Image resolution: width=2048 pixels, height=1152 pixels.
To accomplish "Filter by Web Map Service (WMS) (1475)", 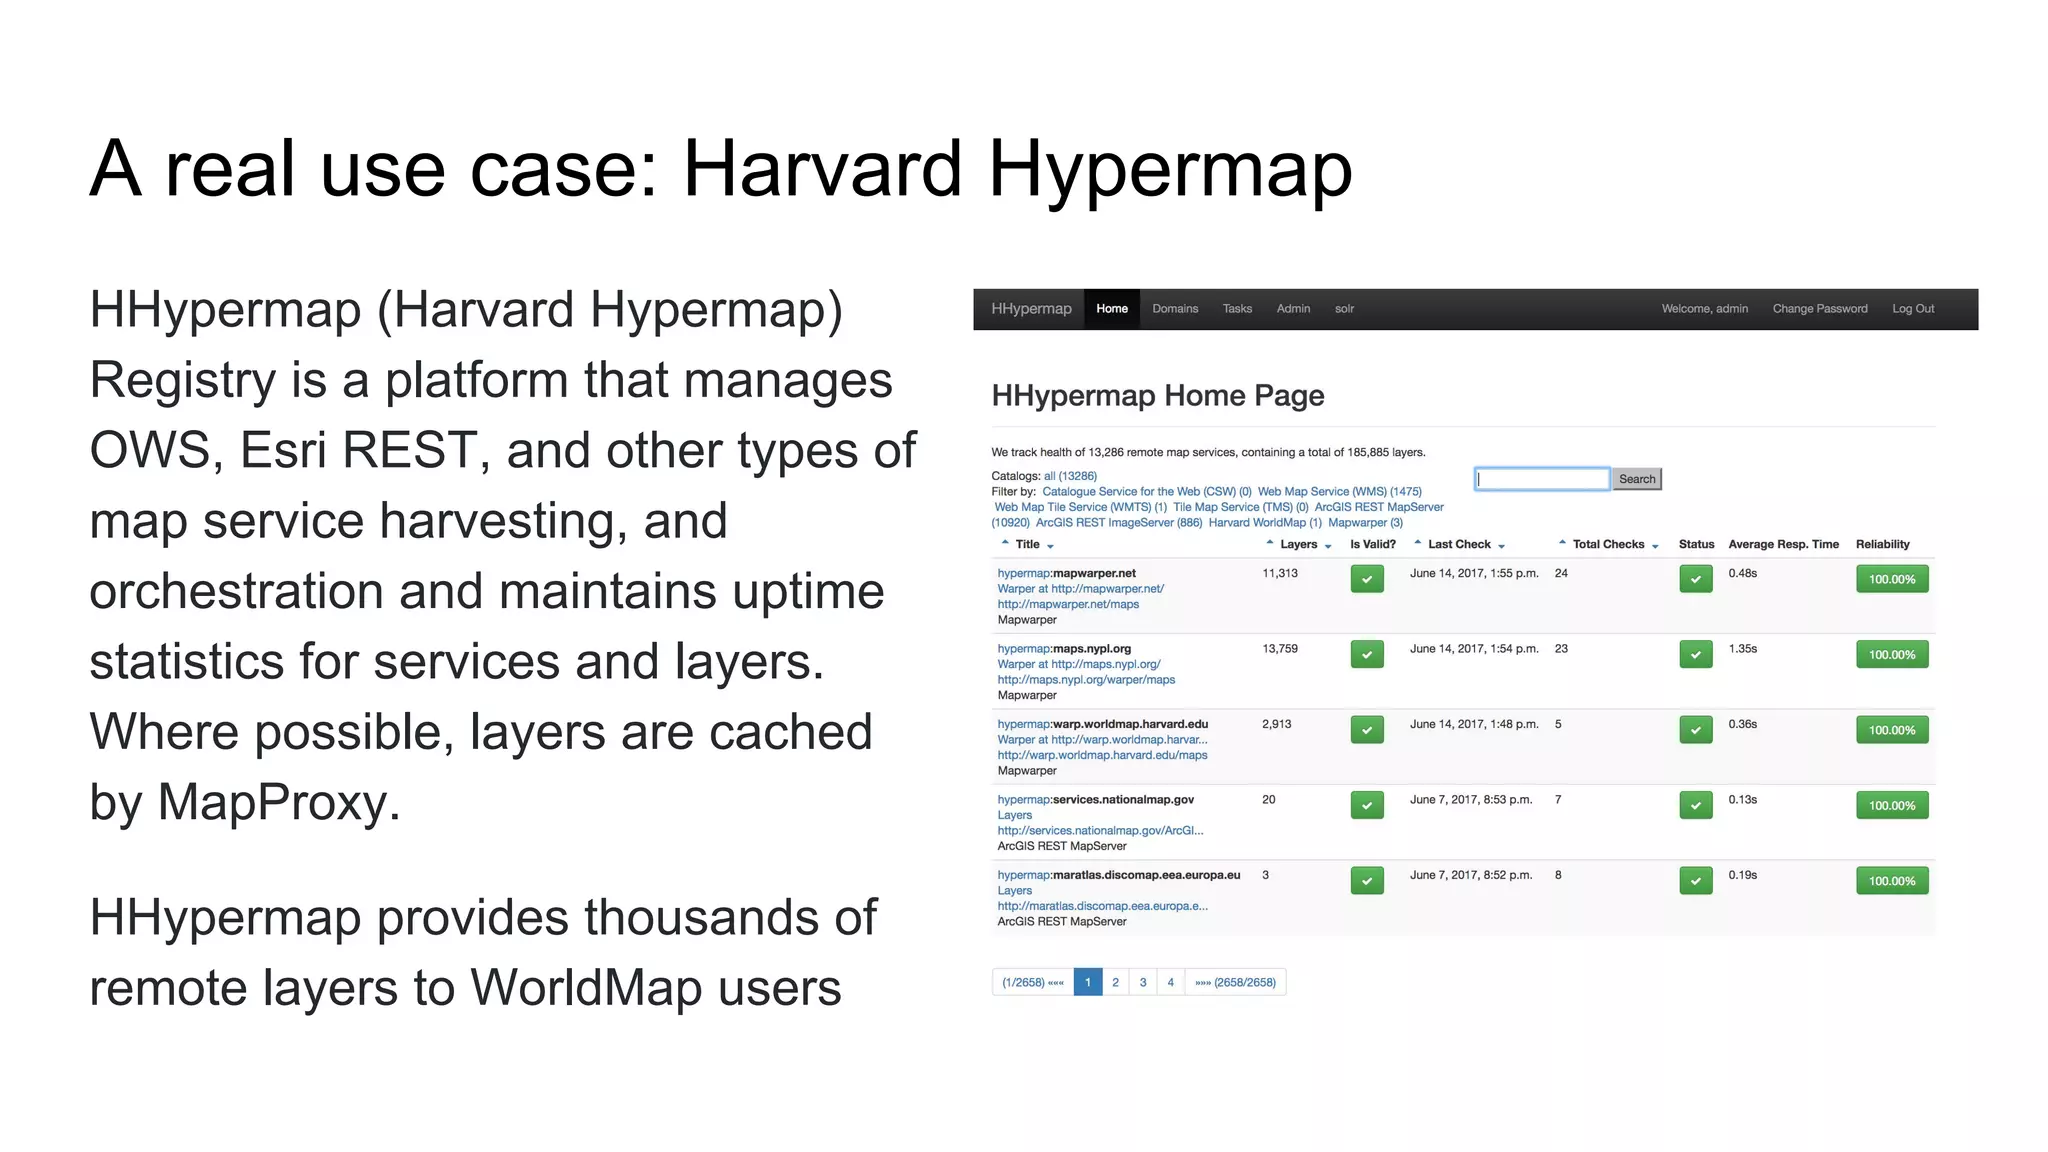I will (x=1339, y=492).
